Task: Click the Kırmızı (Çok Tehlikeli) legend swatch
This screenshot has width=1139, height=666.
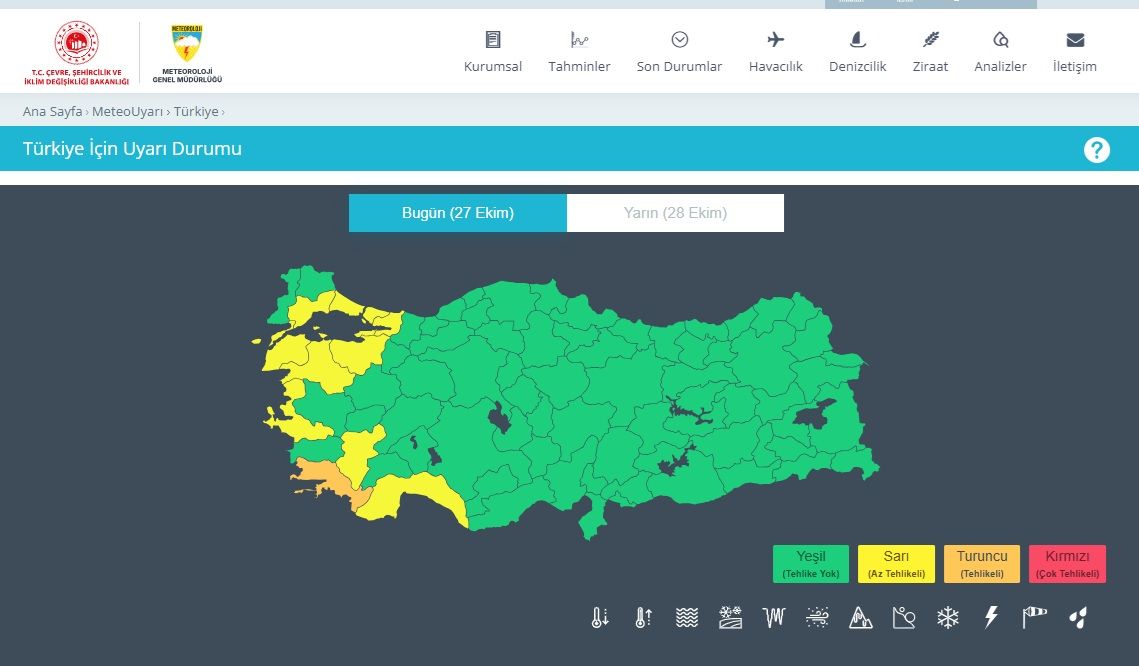Action: click(1067, 564)
